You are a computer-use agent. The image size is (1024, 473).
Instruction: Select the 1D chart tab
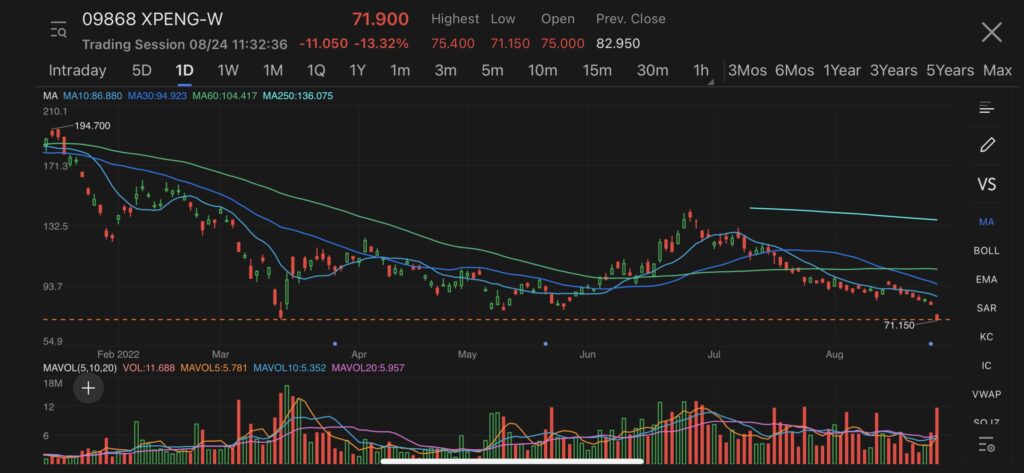coord(184,71)
